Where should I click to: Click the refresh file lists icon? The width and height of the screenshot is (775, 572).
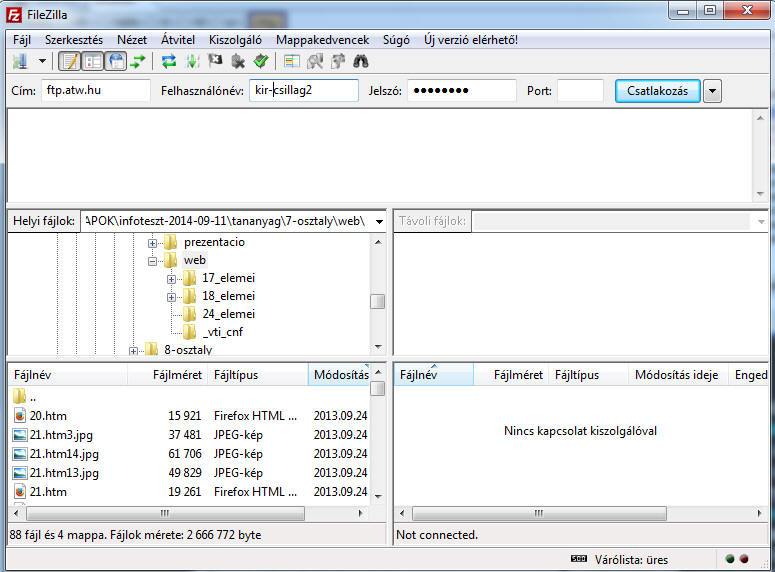pos(169,62)
